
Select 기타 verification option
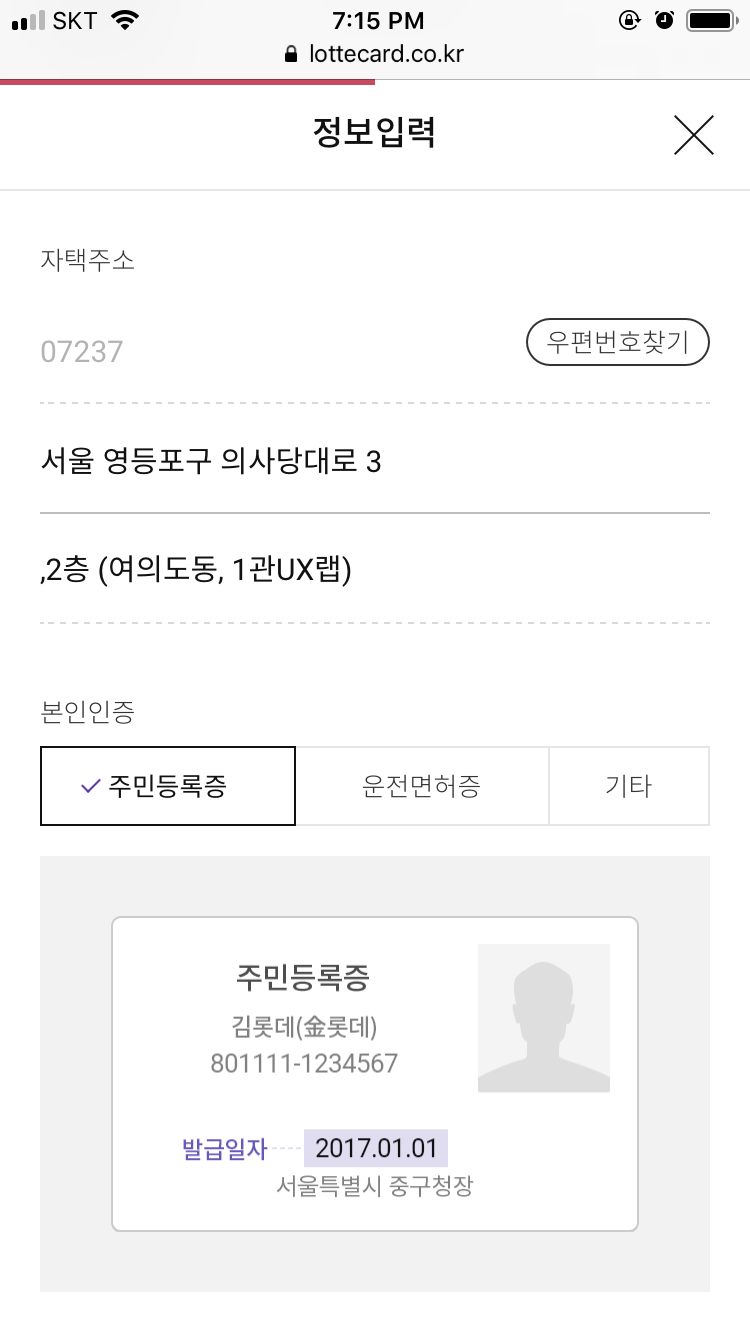629,786
